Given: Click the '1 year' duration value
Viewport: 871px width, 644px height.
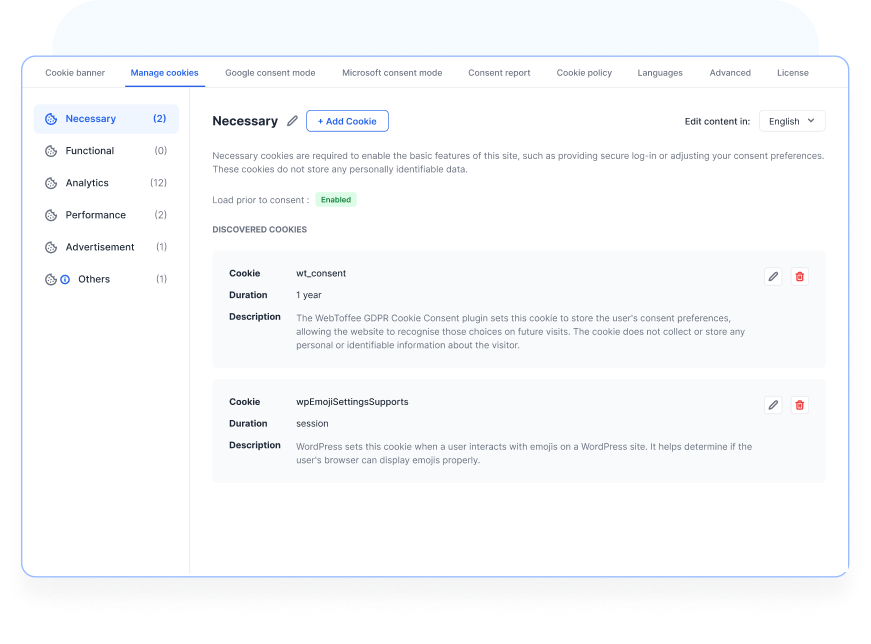Looking at the screenshot, I should coord(309,295).
